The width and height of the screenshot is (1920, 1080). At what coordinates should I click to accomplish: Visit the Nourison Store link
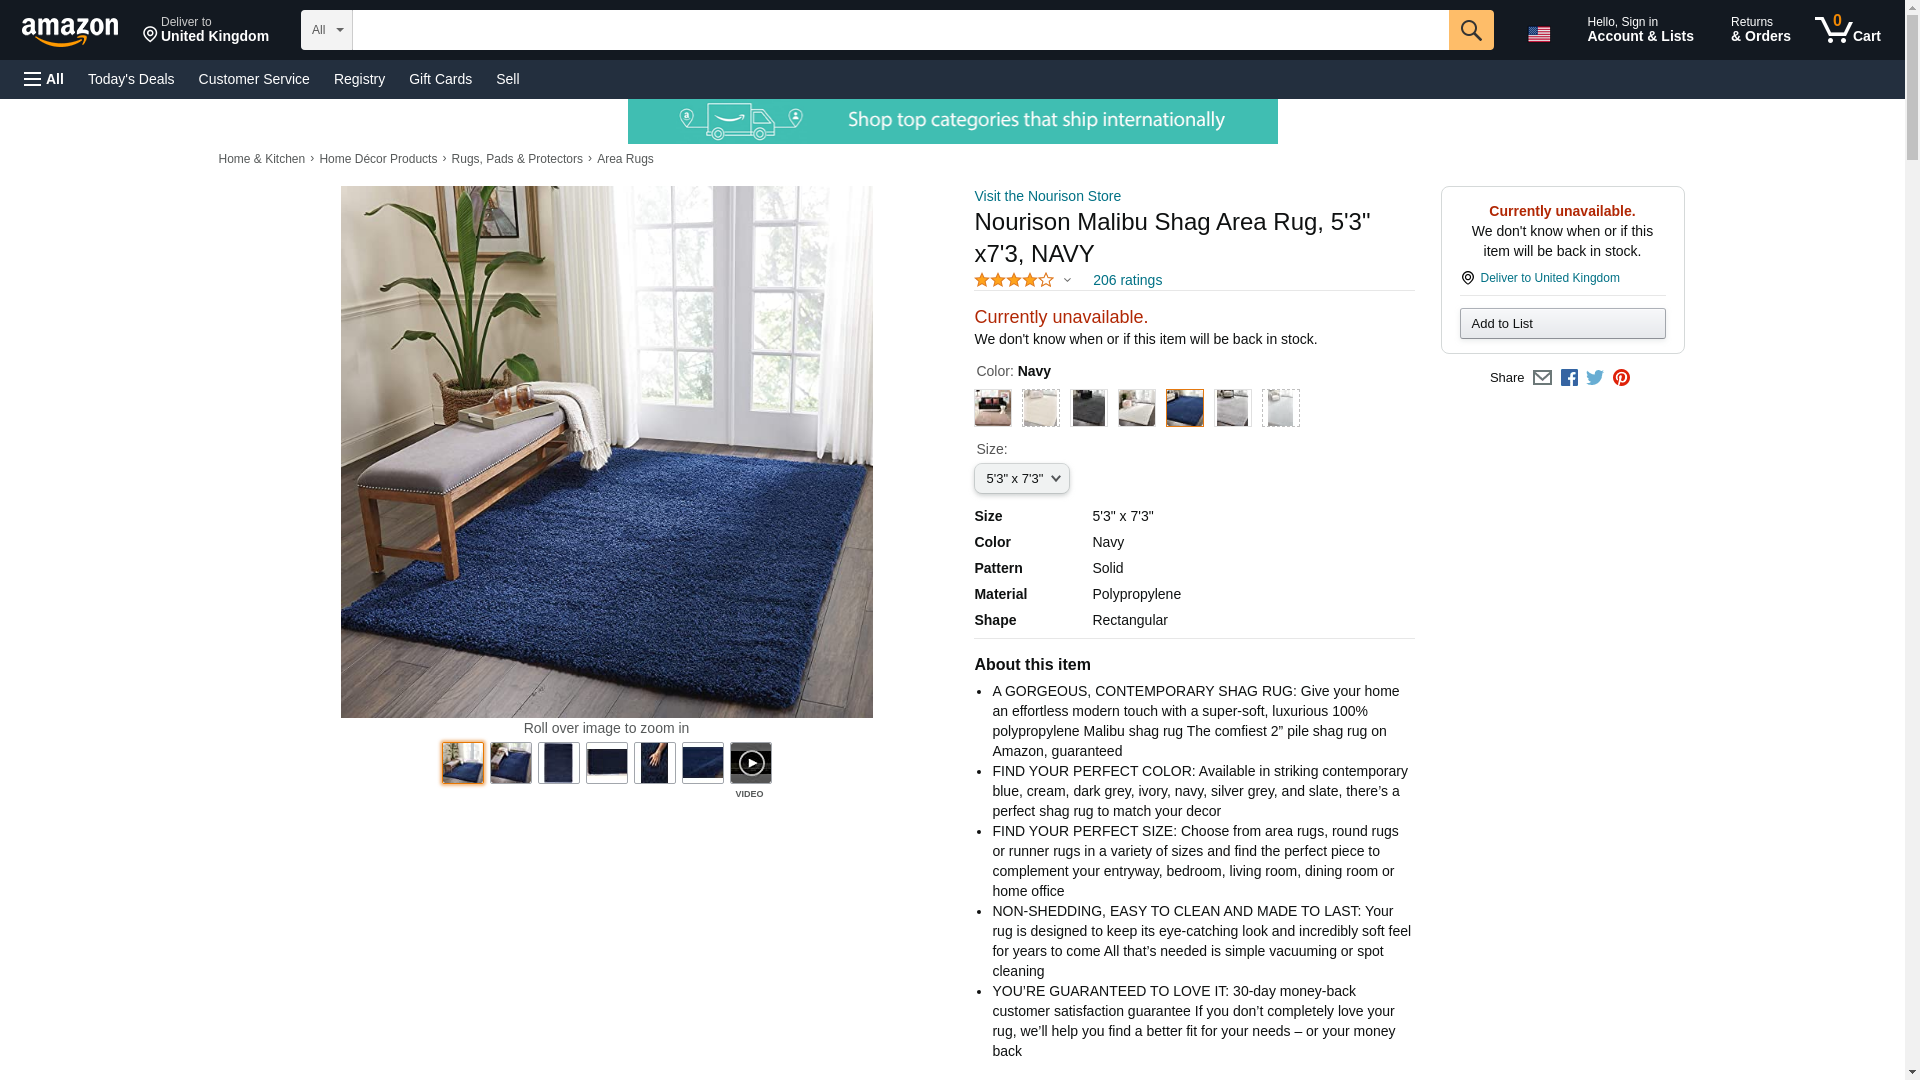1047,196
